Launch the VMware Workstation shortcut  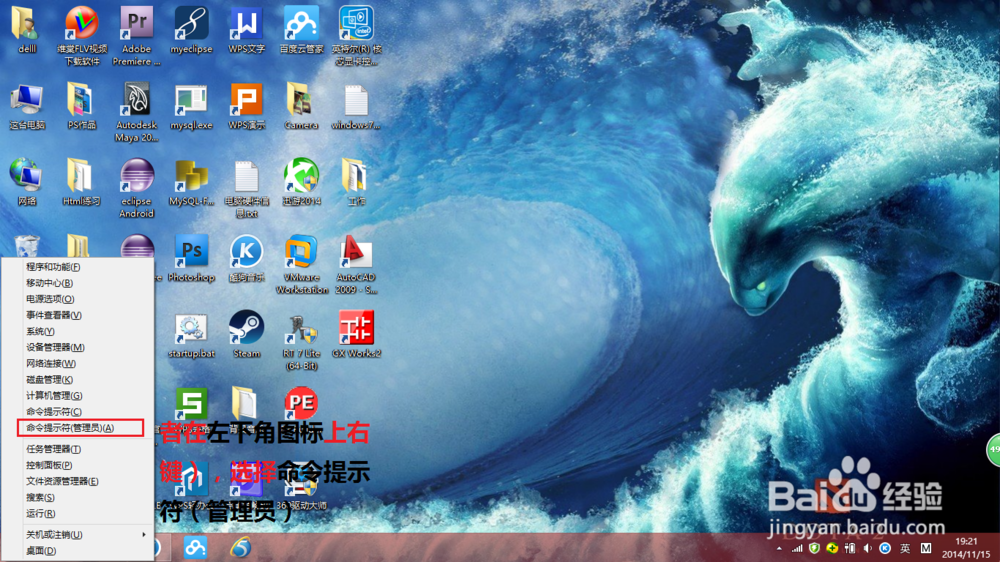(x=302, y=263)
